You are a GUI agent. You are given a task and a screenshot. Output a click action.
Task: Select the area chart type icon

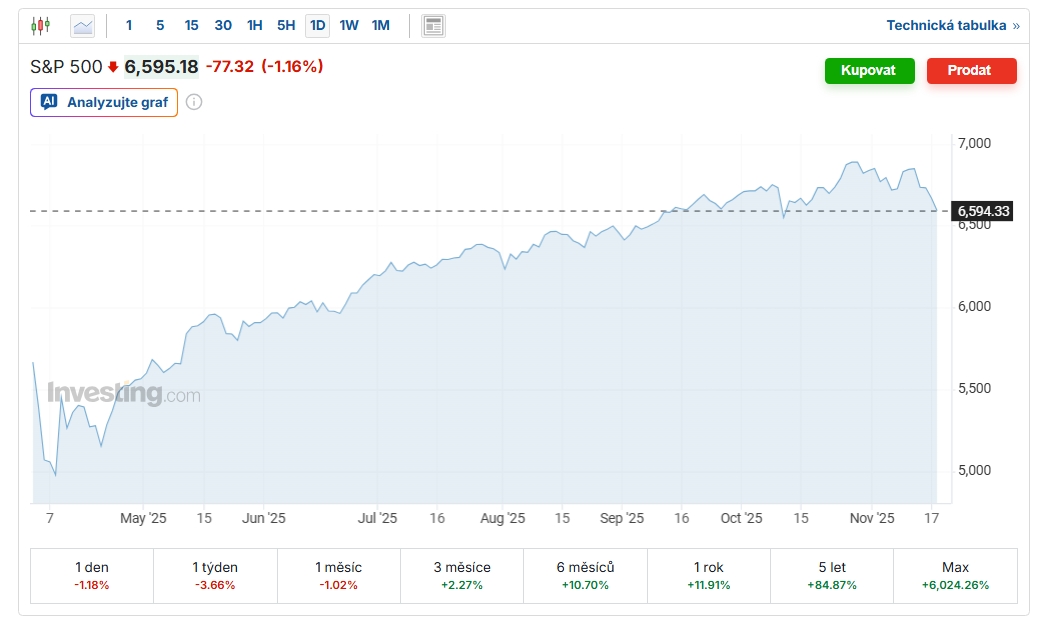[83, 26]
